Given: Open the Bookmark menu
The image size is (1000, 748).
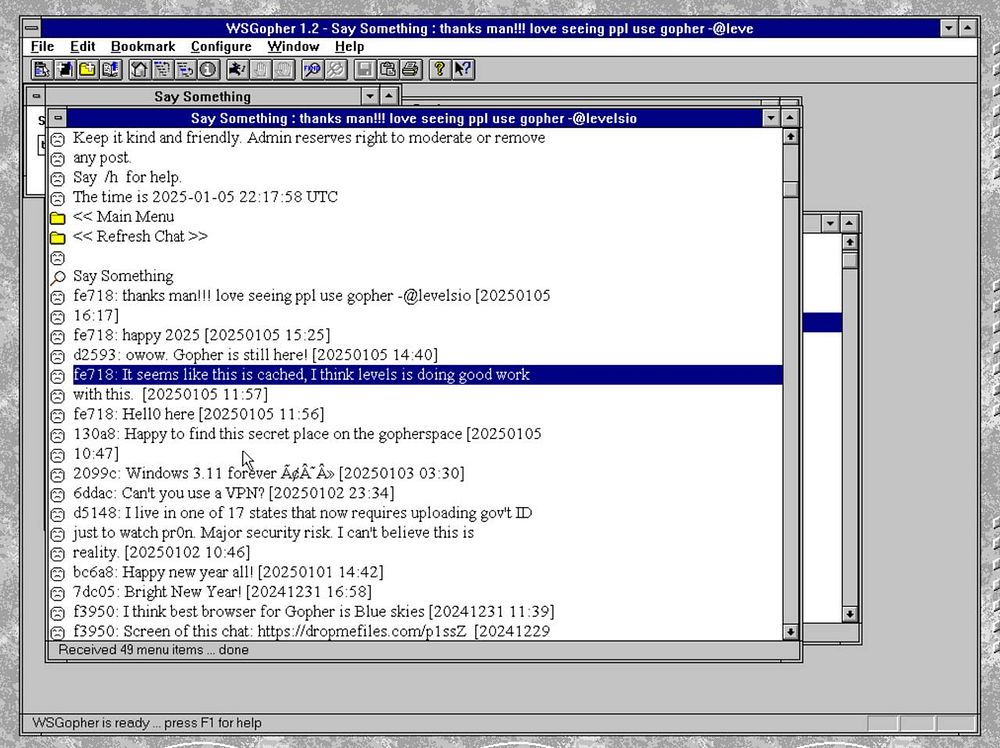Looking at the screenshot, I should click(x=143, y=47).
